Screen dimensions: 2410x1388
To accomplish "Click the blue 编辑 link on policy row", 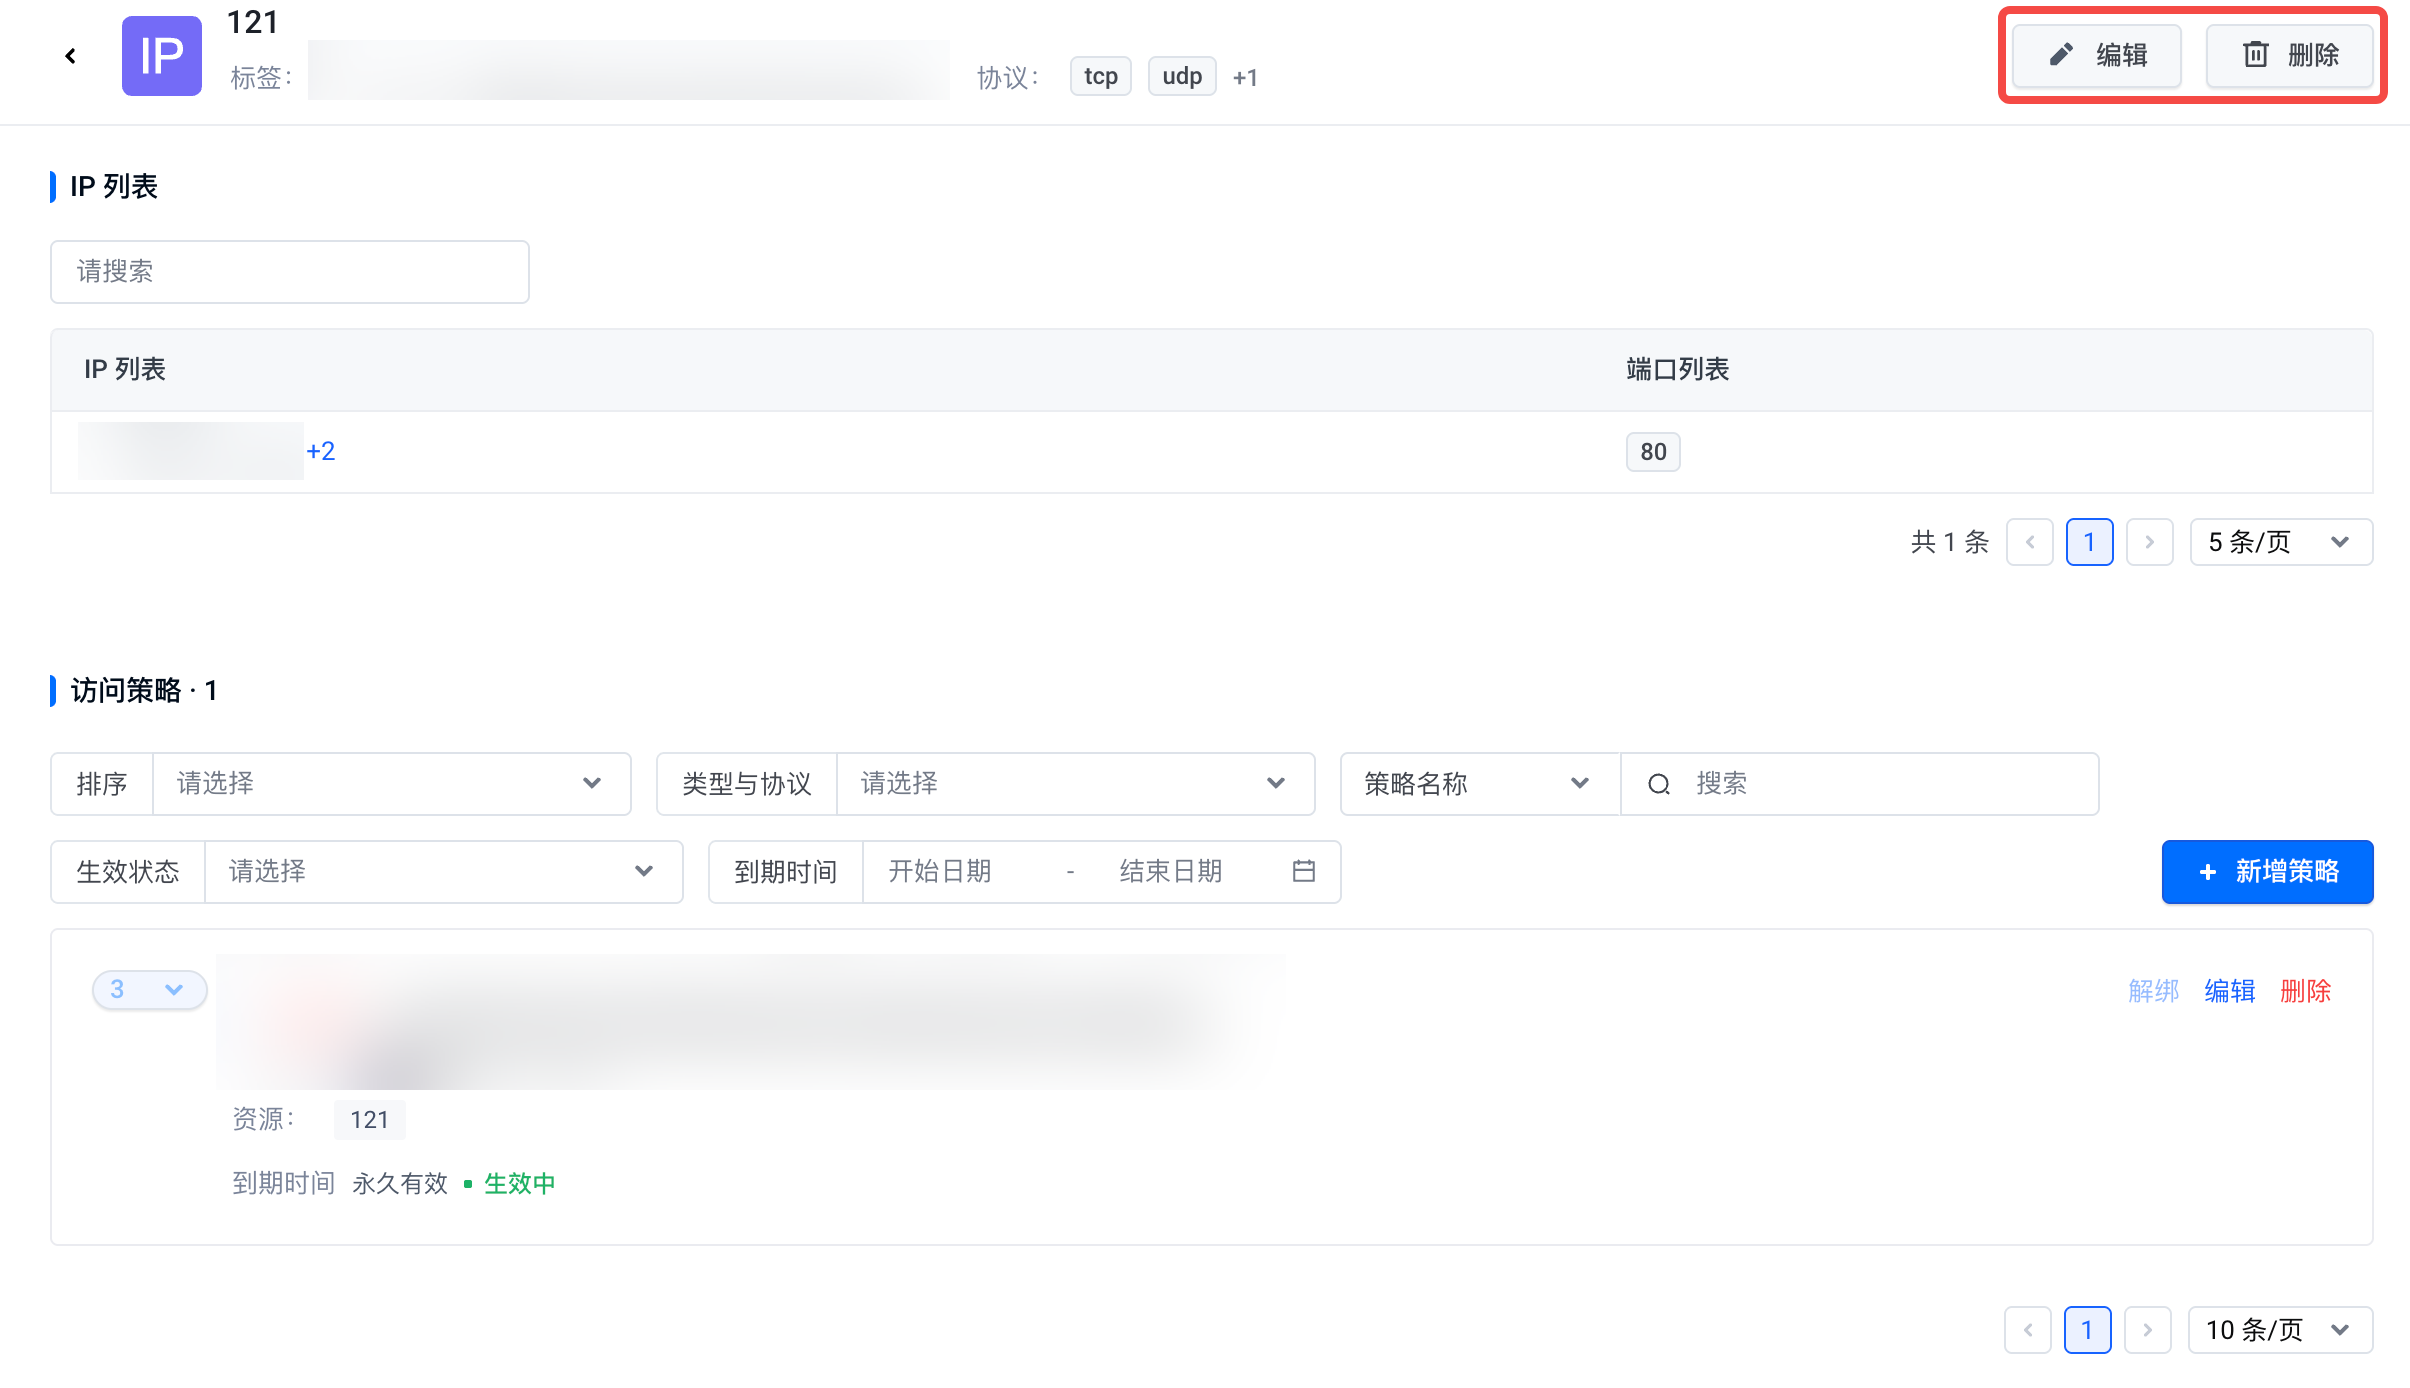I will 2229,991.
